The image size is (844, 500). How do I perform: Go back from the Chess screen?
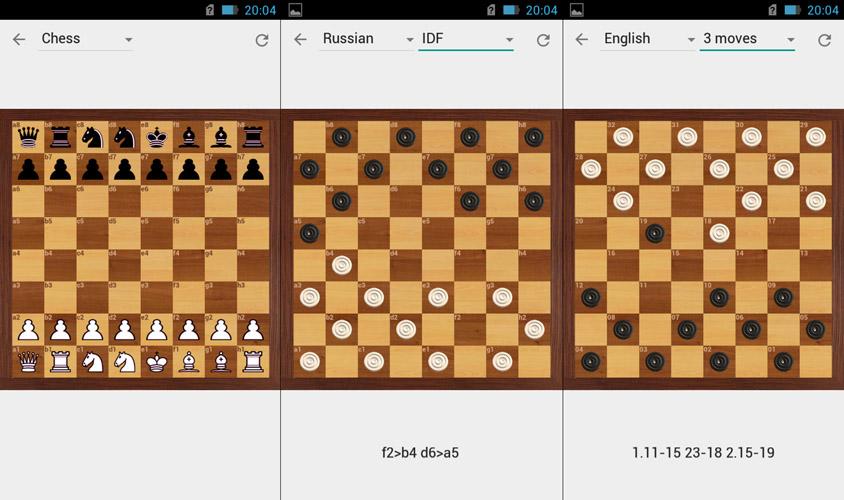click(19, 39)
